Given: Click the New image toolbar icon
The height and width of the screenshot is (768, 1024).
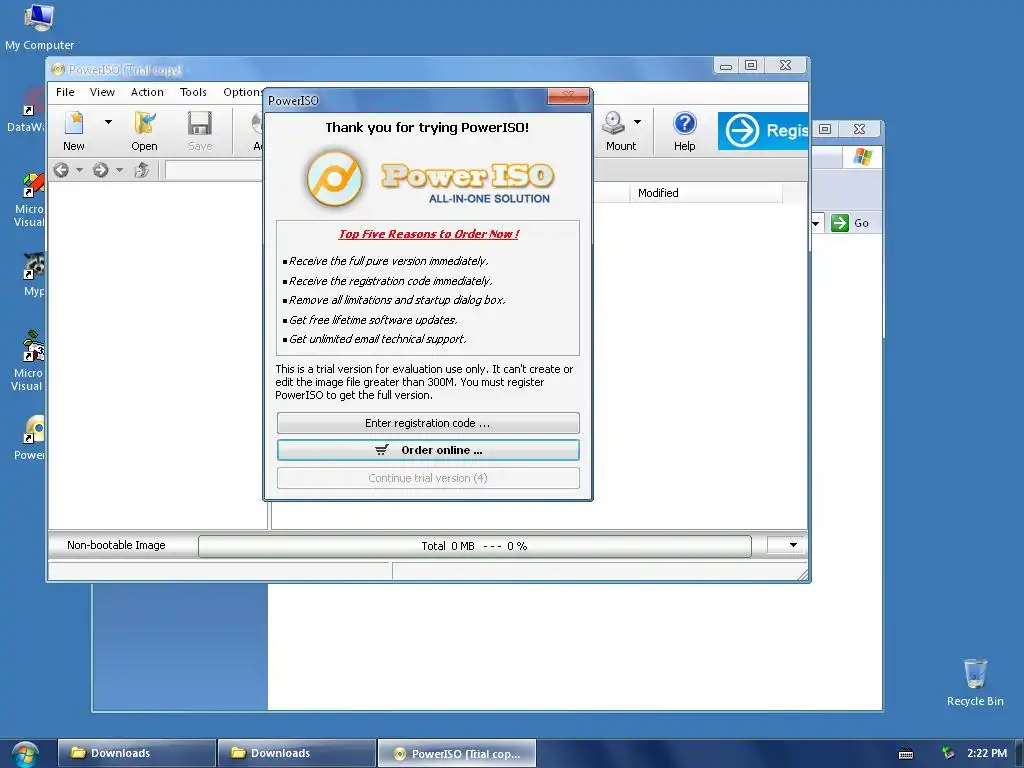Looking at the screenshot, I should point(74,123).
